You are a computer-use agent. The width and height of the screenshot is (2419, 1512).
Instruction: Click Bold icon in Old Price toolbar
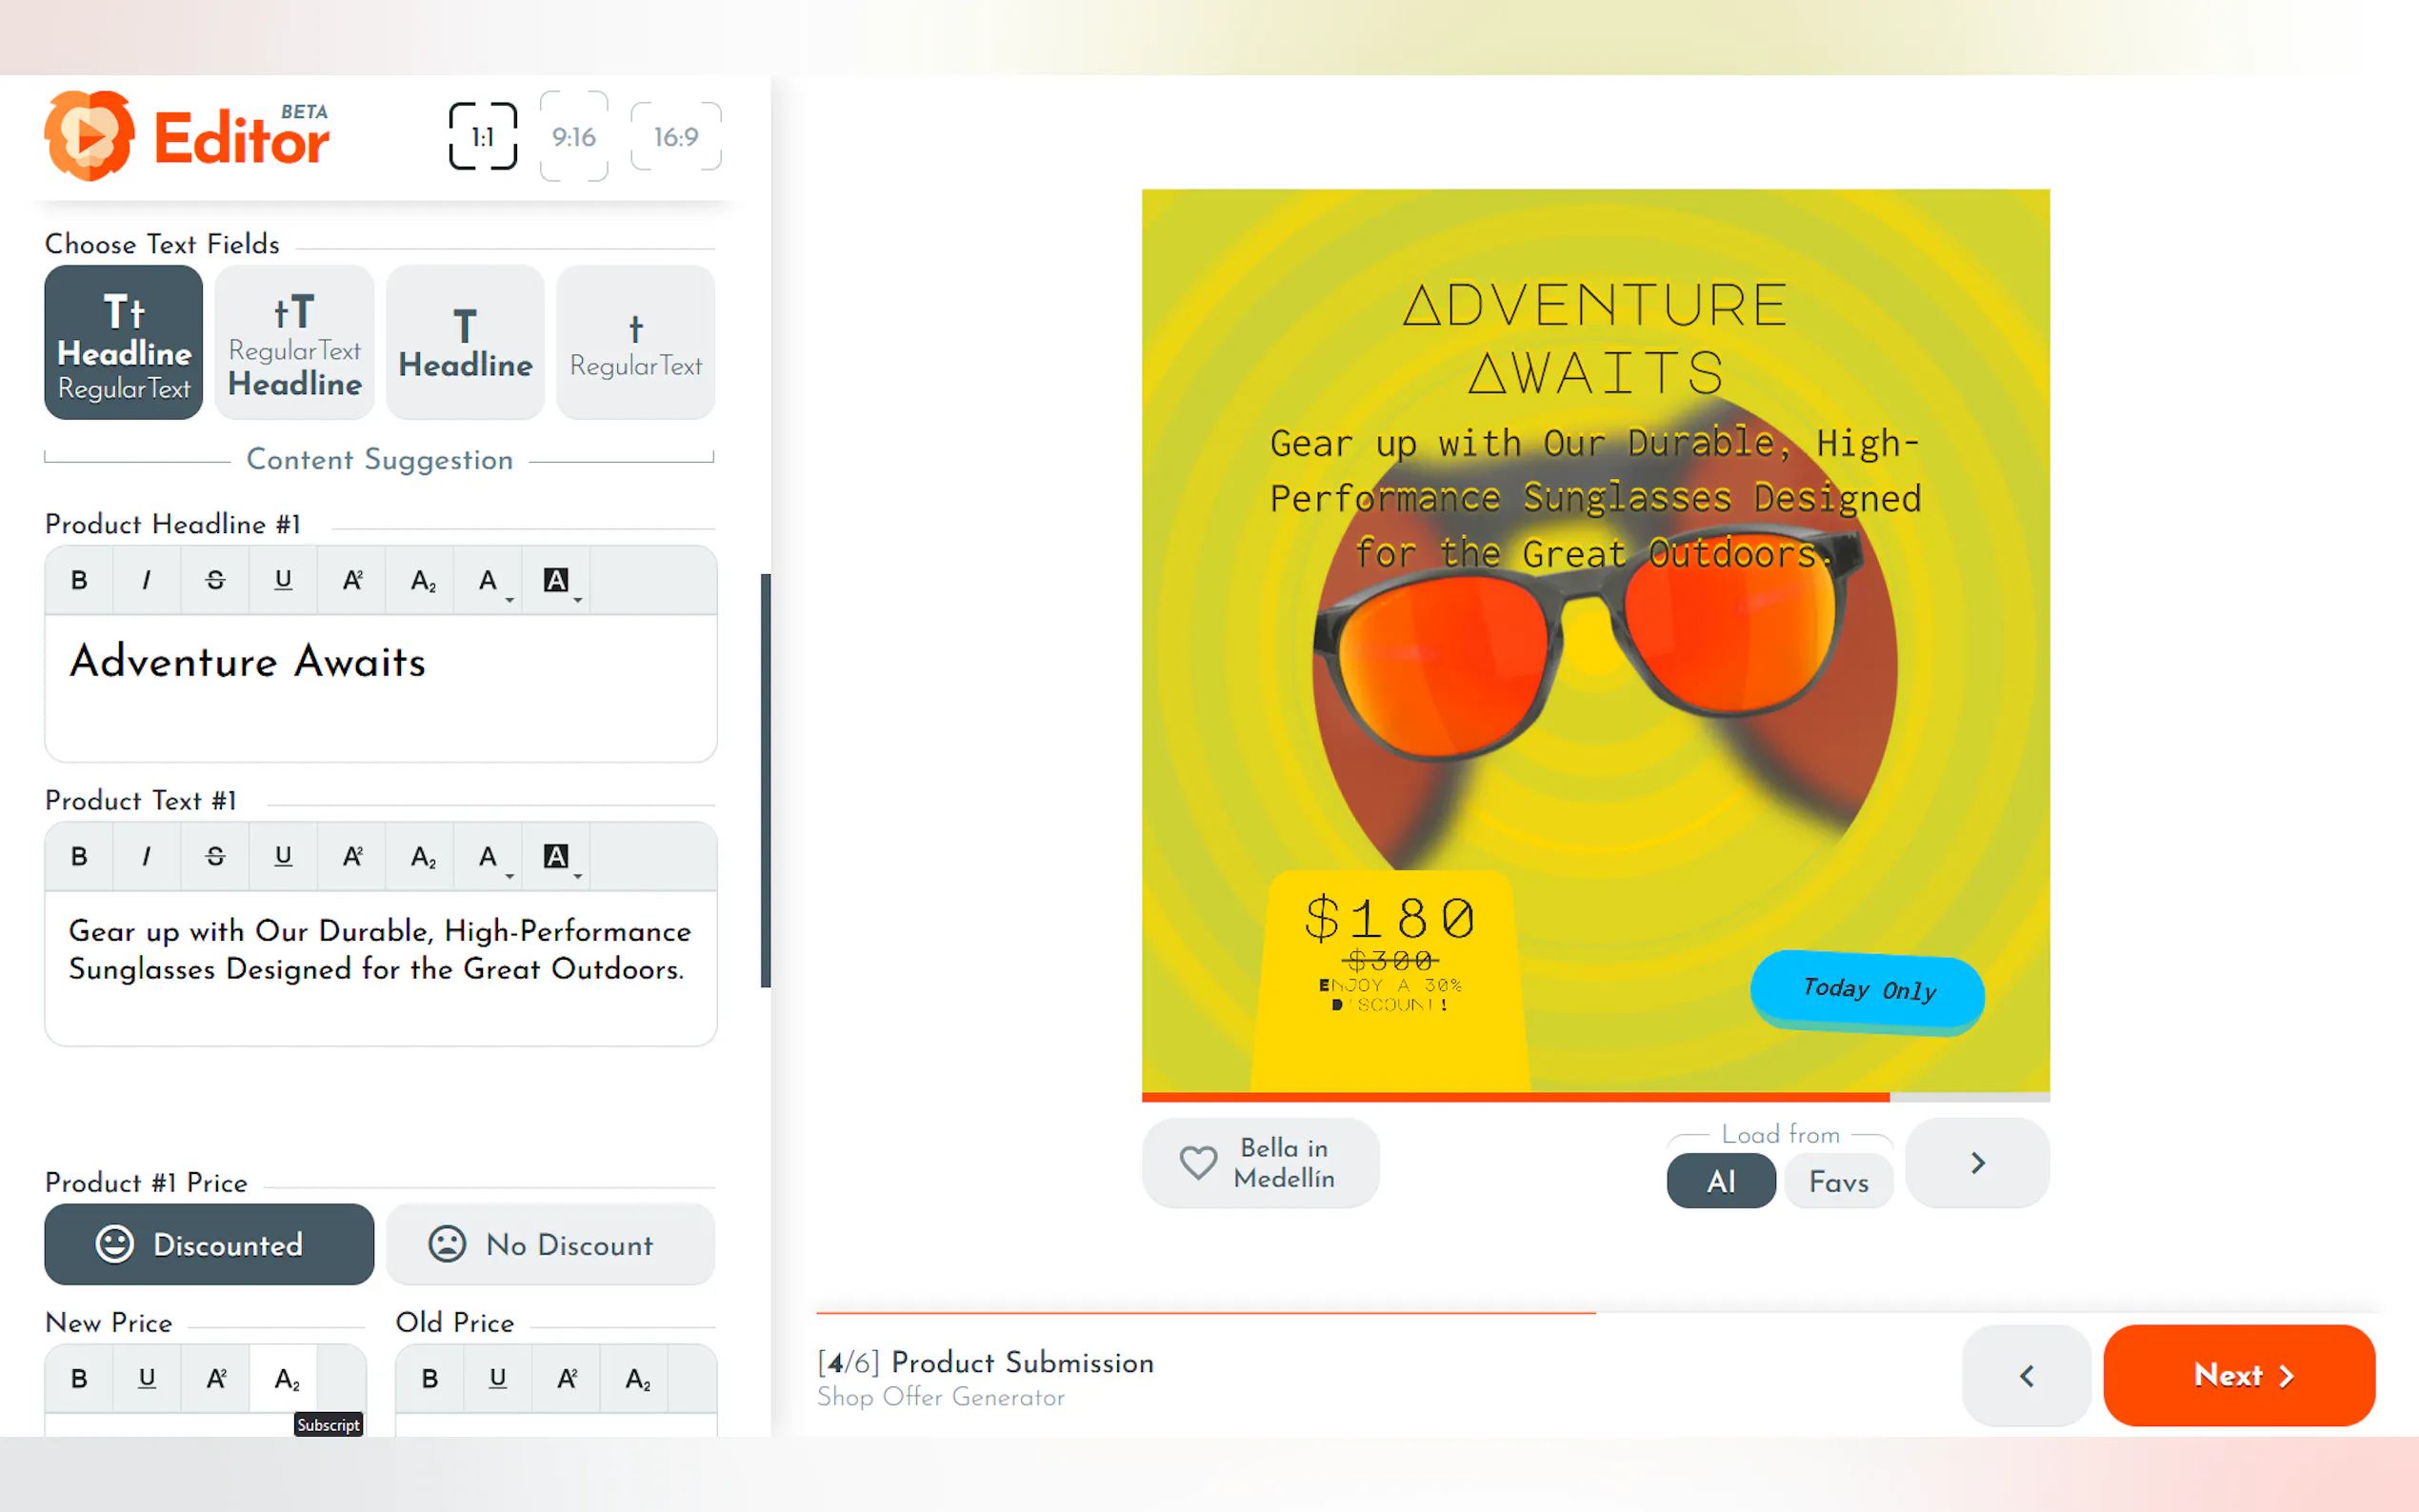[x=430, y=1379]
